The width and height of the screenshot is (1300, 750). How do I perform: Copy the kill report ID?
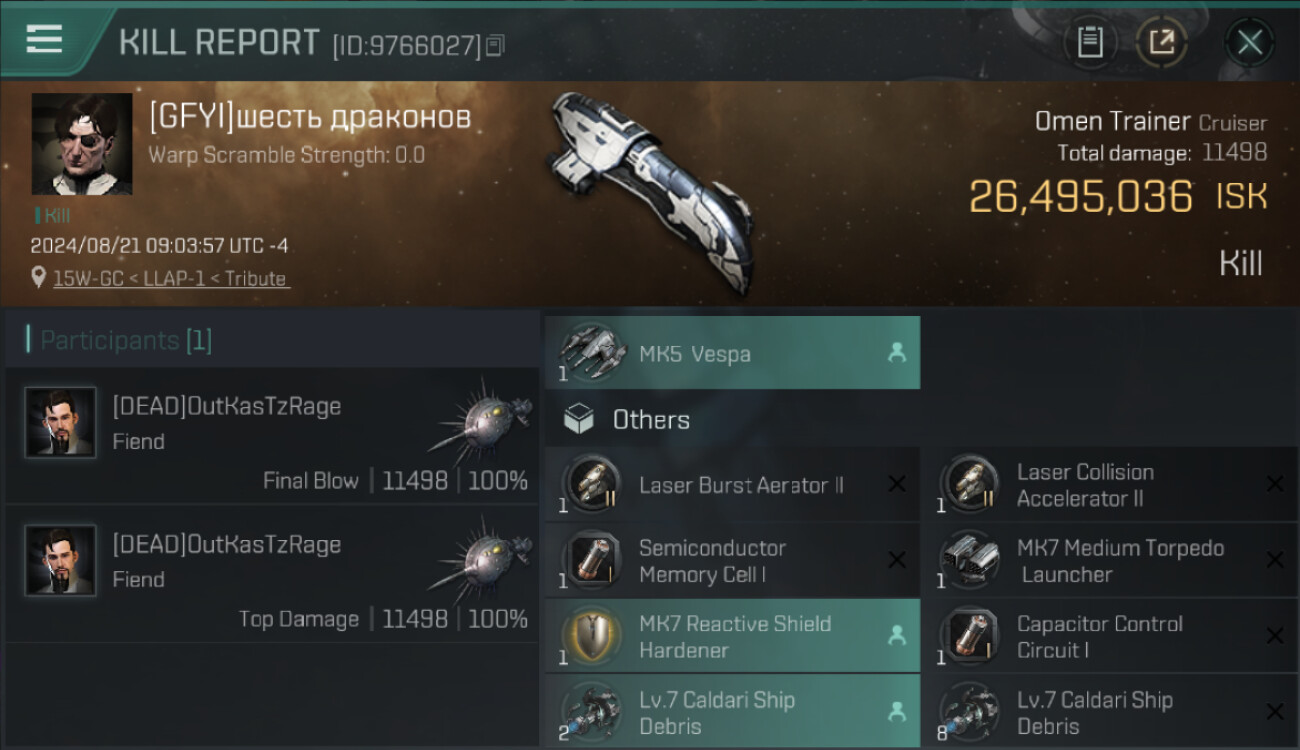[496, 45]
